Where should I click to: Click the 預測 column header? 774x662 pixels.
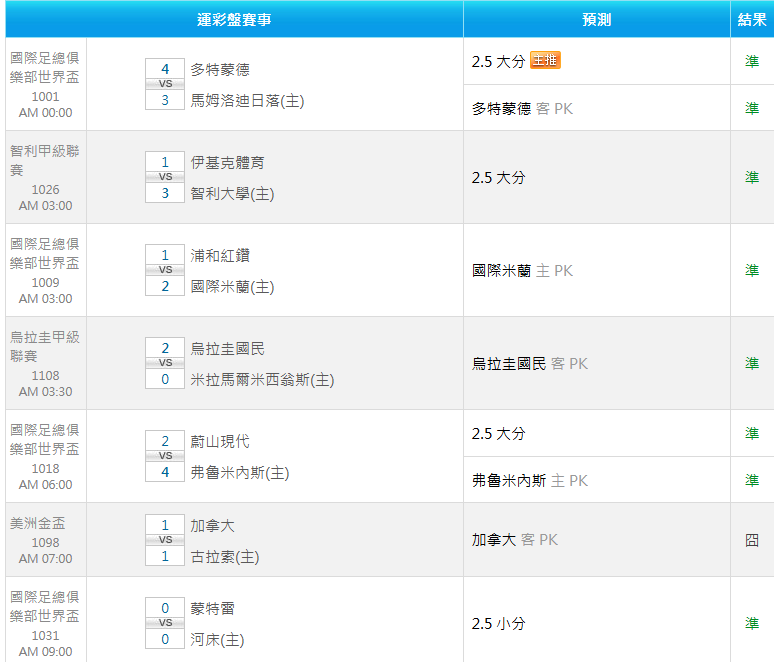[x=597, y=19]
